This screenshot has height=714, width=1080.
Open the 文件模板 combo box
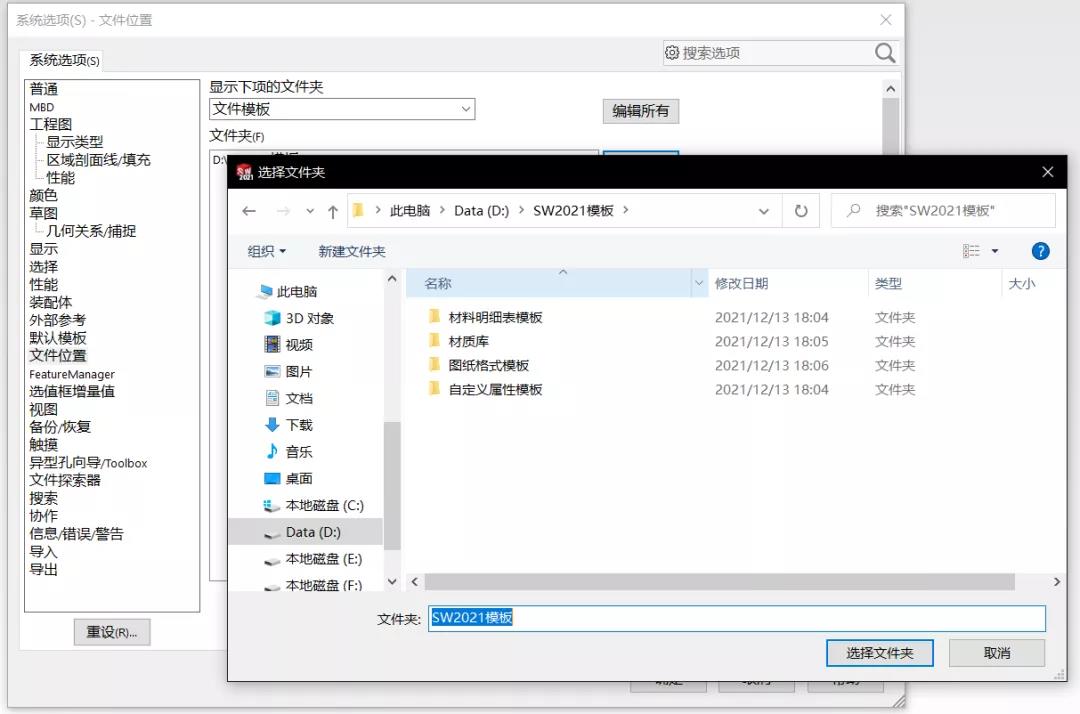(341, 109)
